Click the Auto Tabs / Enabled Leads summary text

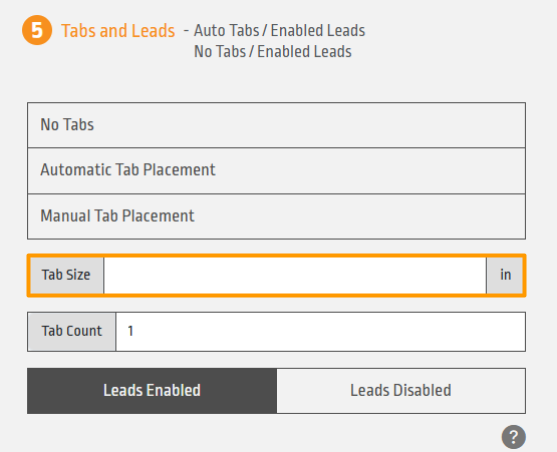280,31
